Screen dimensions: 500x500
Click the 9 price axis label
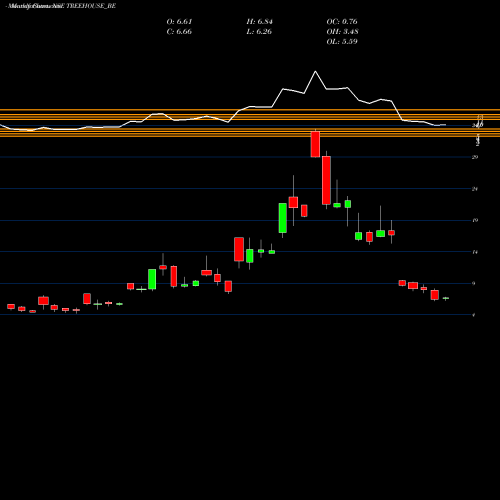pos(474,284)
